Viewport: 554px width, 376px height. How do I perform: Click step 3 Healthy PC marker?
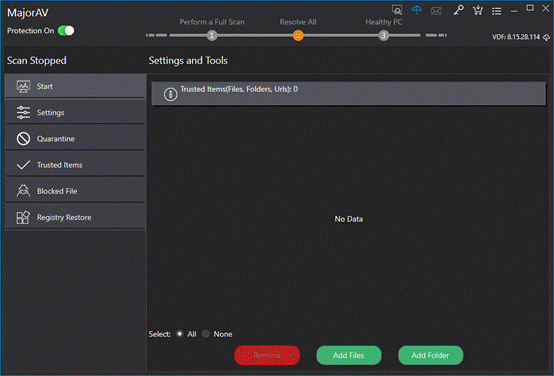(384, 35)
